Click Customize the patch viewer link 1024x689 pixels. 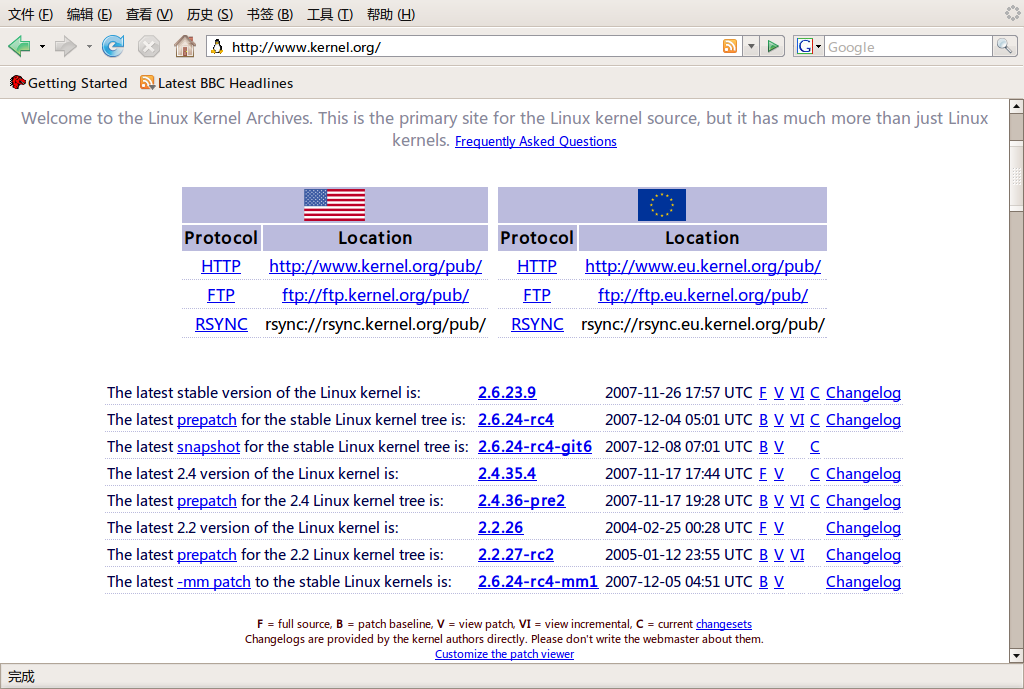click(x=504, y=654)
